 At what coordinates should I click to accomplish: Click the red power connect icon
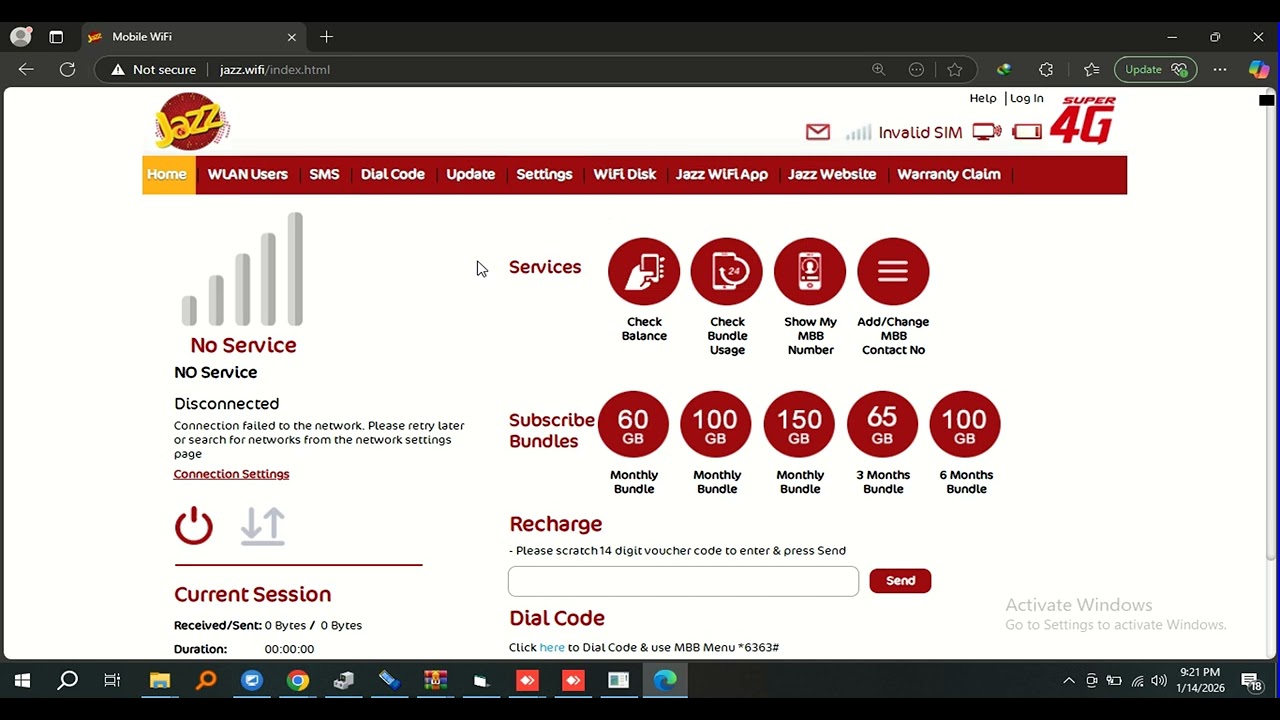(x=194, y=526)
